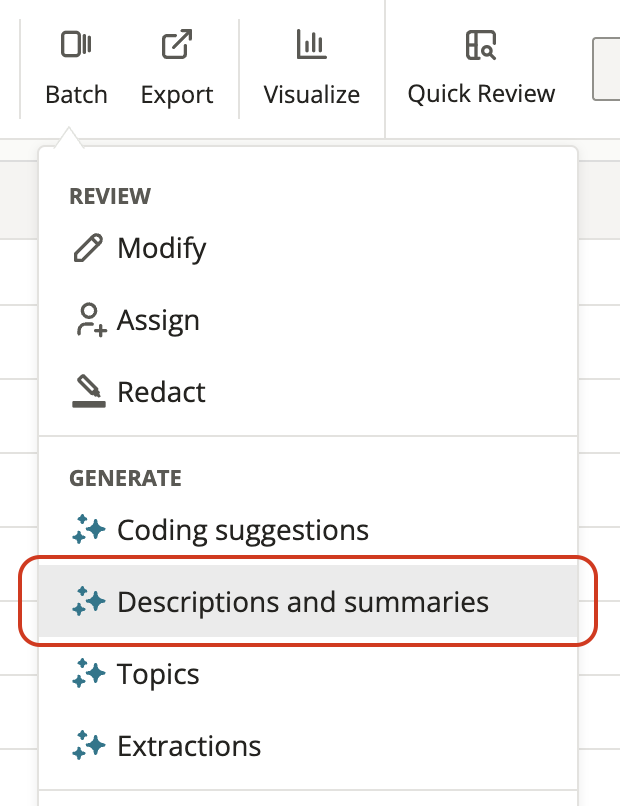Click the person icon next to Assign
This screenshot has height=806, width=620.
tap(88, 320)
